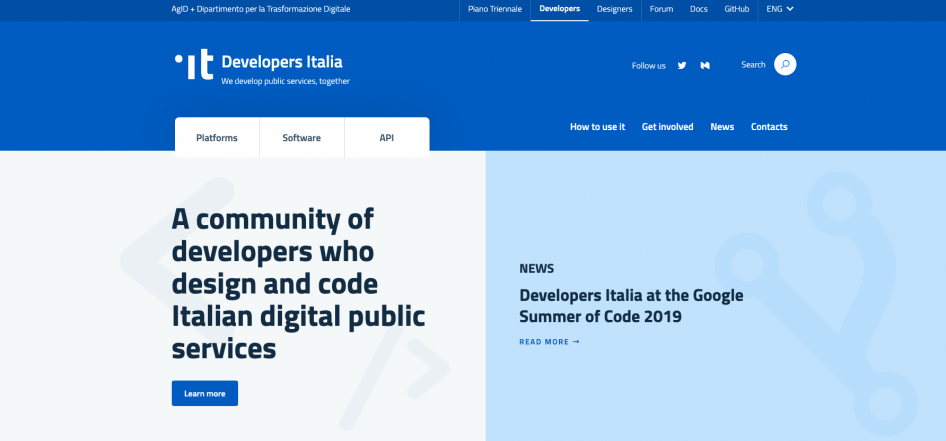Click the round search magnifier icon
Image resolution: width=946 pixels, height=441 pixels.
coord(785,64)
